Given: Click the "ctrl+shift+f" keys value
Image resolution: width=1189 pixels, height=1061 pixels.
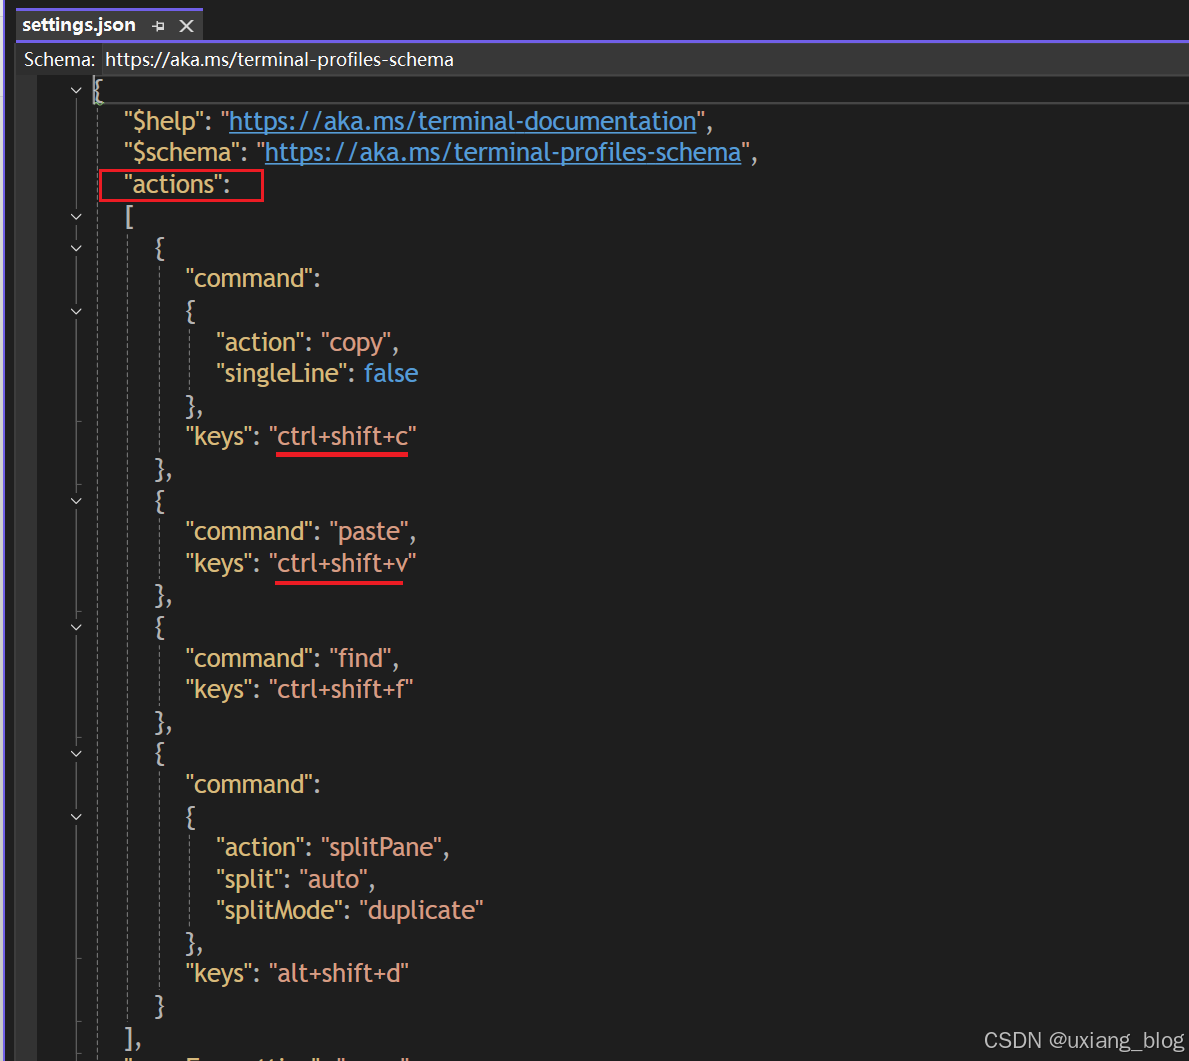Looking at the screenshot, I should [x=340, y=689].
